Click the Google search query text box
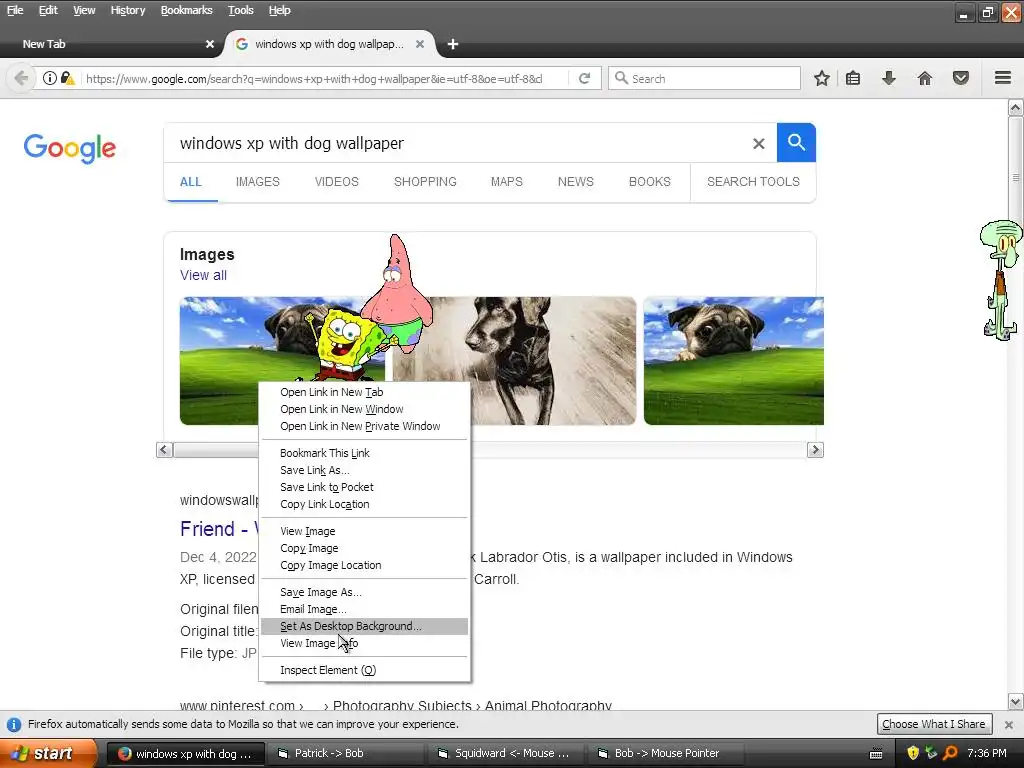 point(457,143)
